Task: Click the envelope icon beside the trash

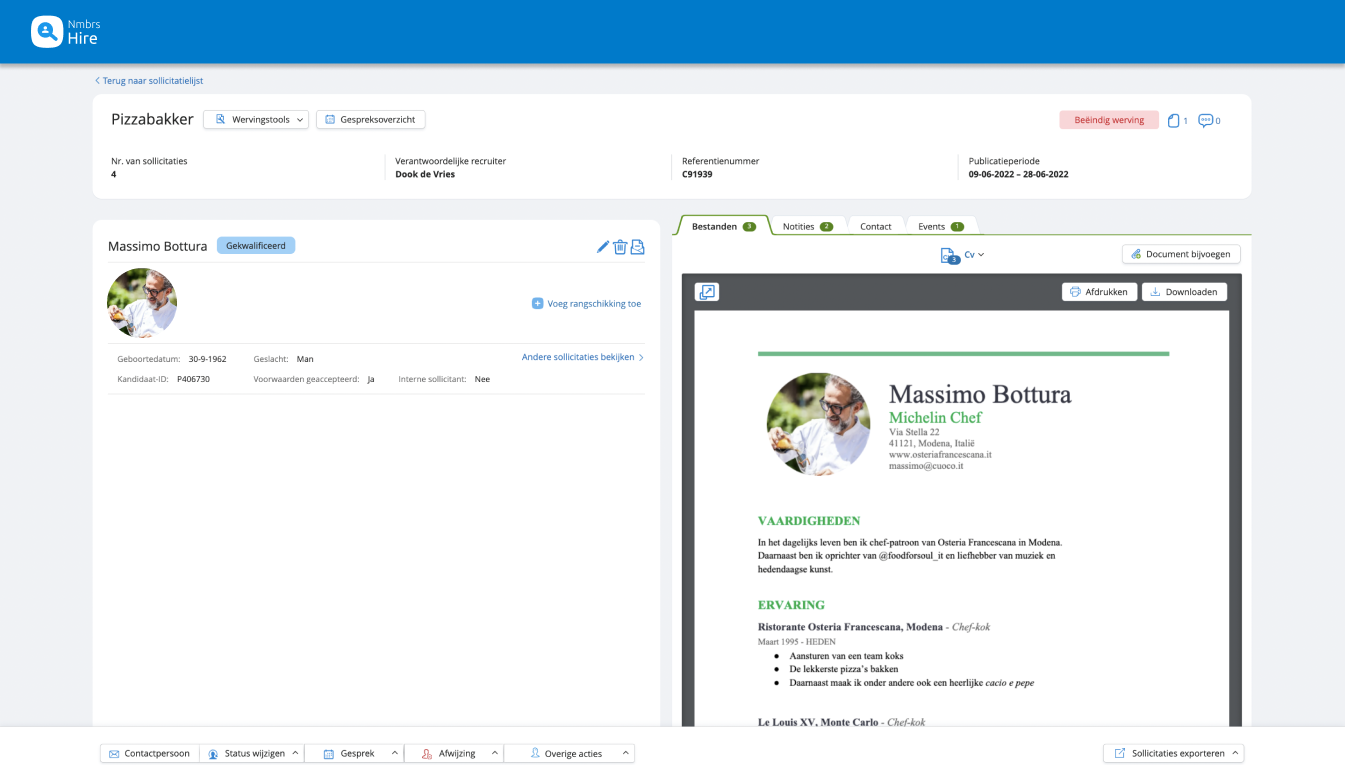Action: [637, 247]
